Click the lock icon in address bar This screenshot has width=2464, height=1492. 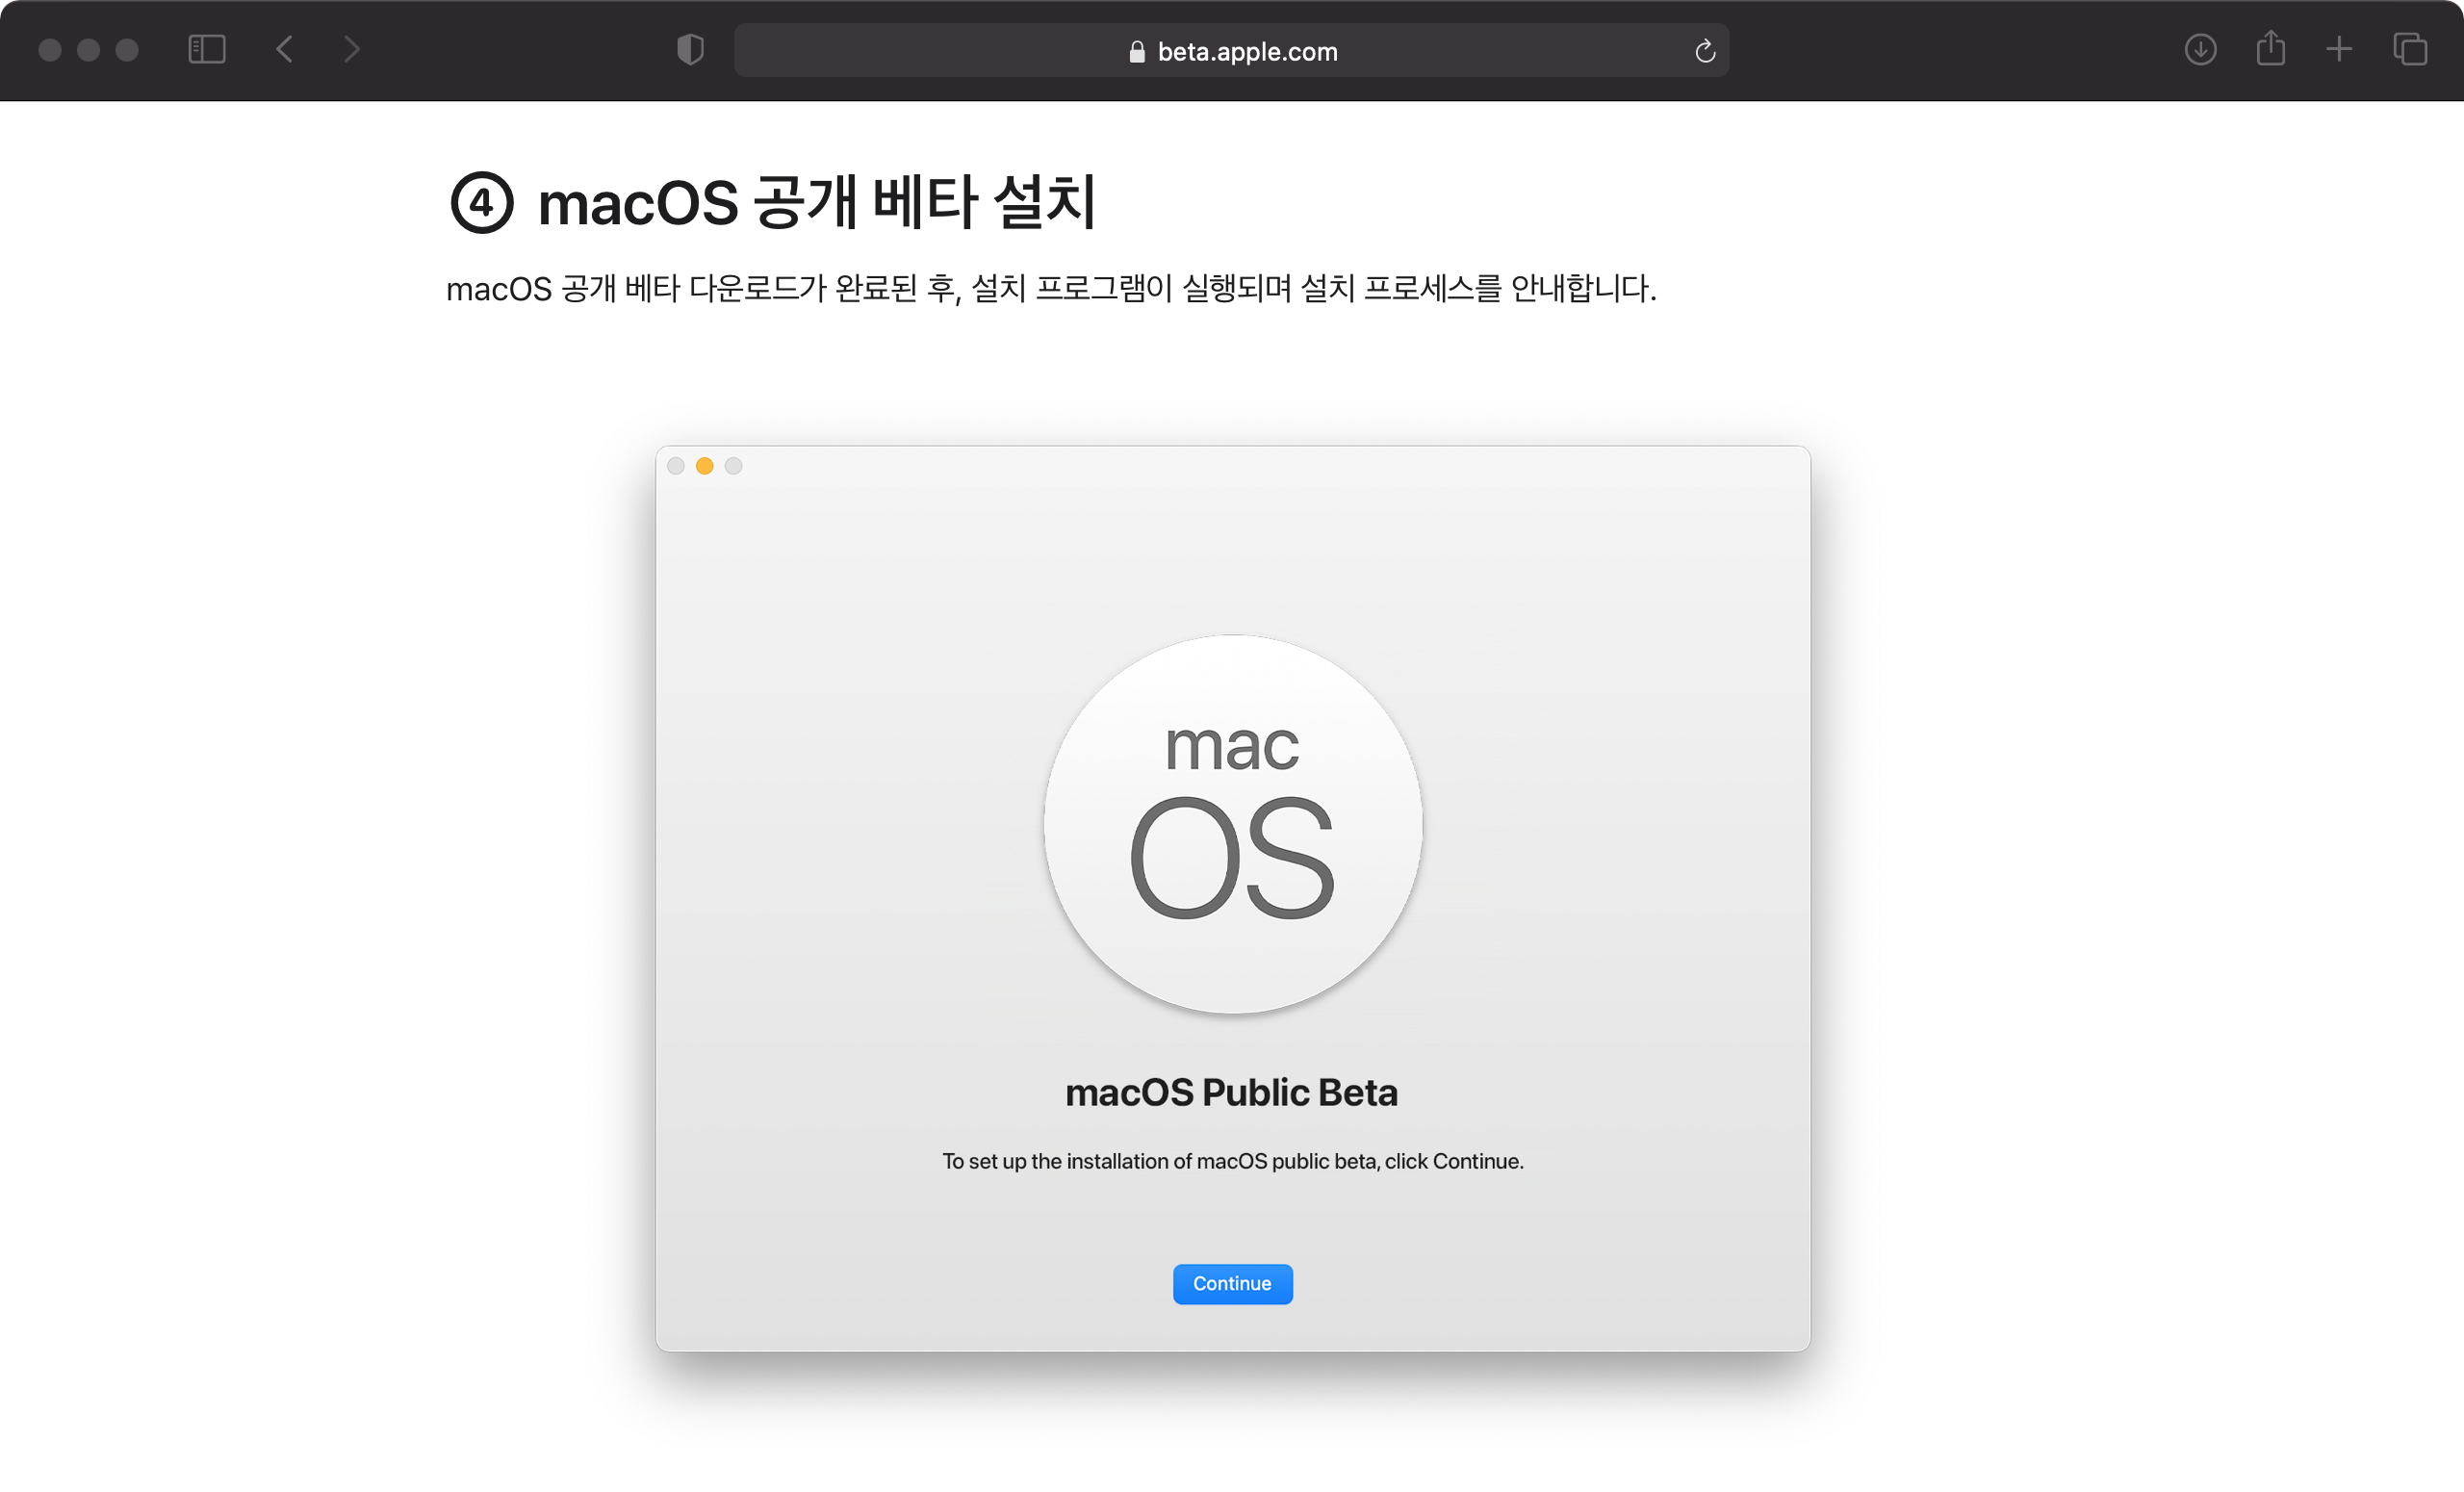(1136, 52)
